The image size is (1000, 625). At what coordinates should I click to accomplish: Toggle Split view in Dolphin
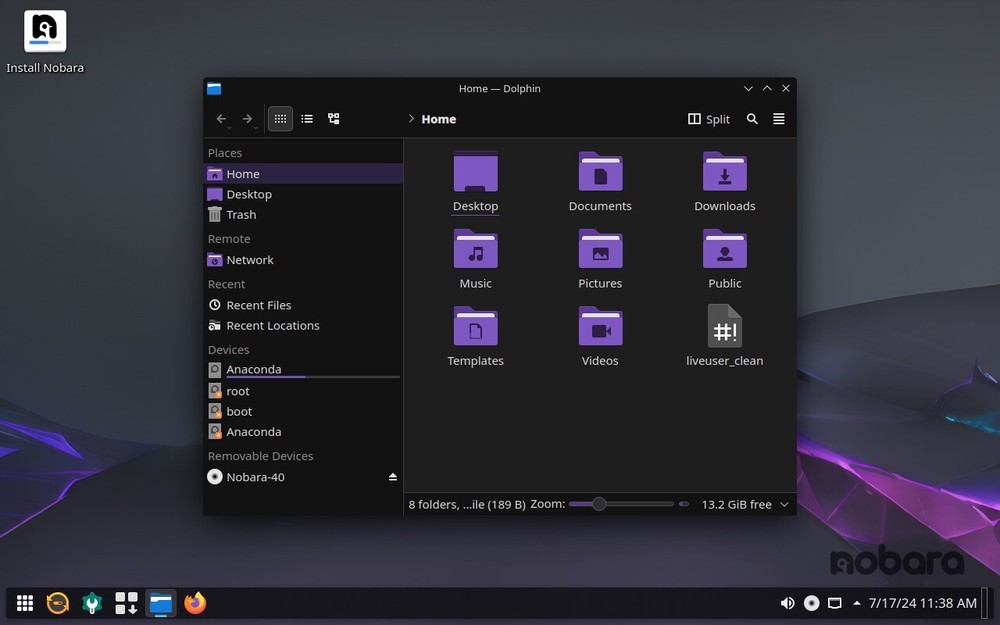point(708,118)
